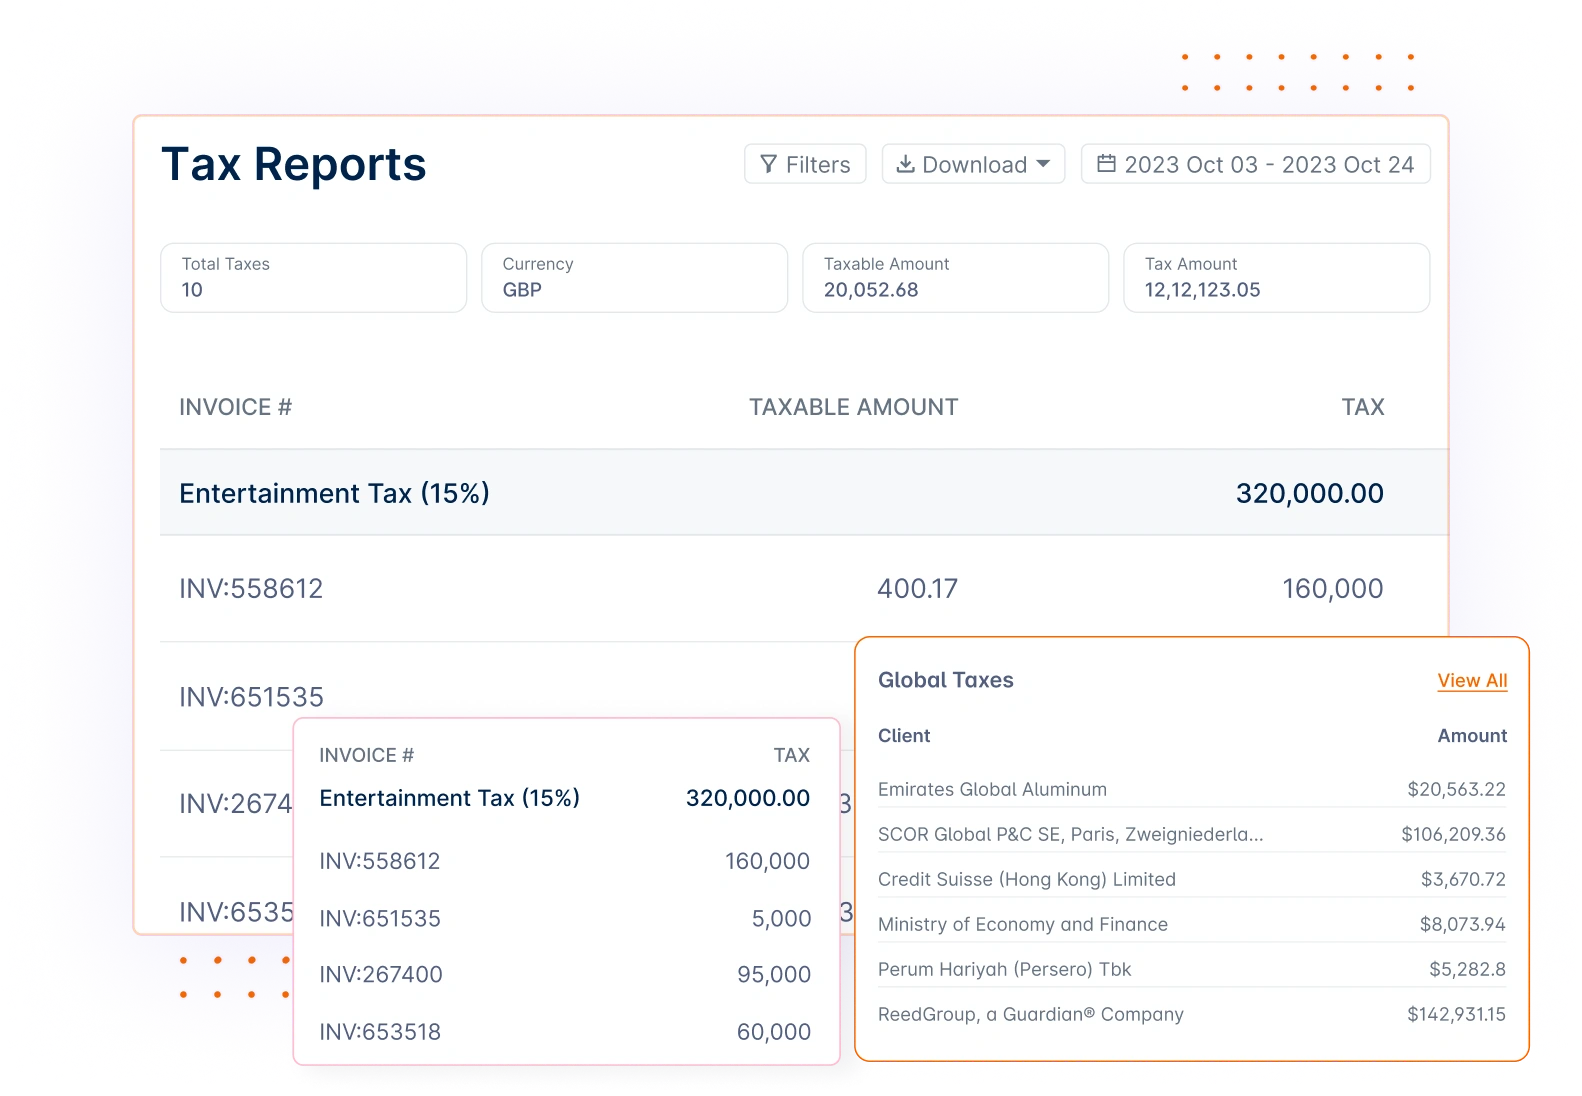Select Perum Hariyah (Persero) Tbk row
Image resolution: width=1582 pixels, height=1096 pixels.
click(x=1192, y=969)
